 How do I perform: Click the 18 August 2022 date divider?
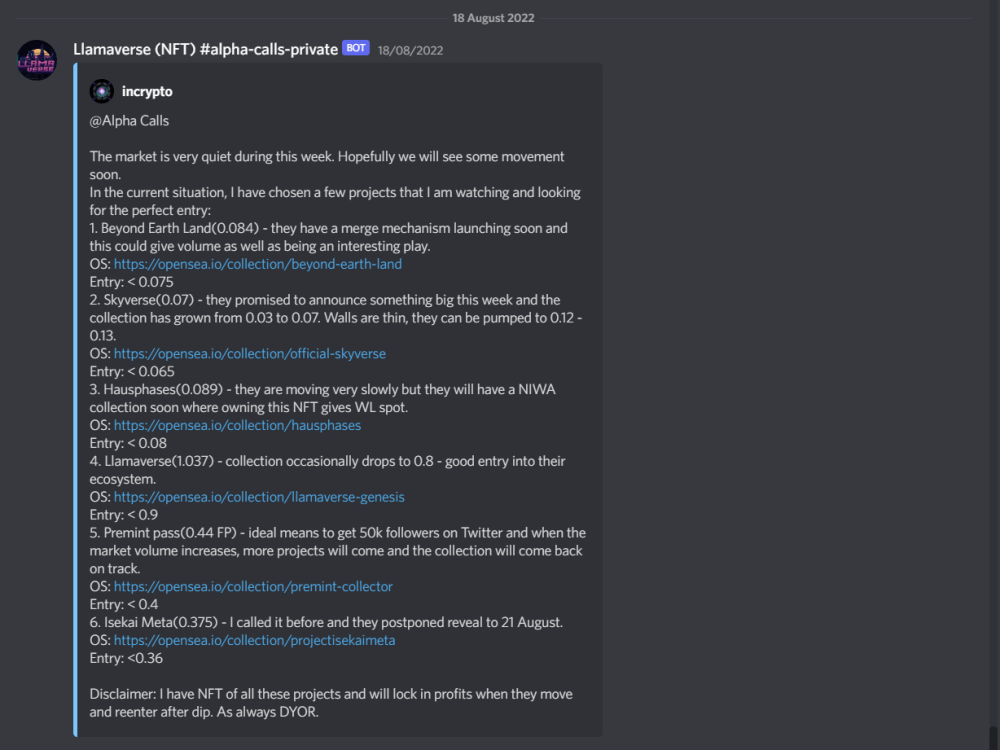tap(493, 17)
